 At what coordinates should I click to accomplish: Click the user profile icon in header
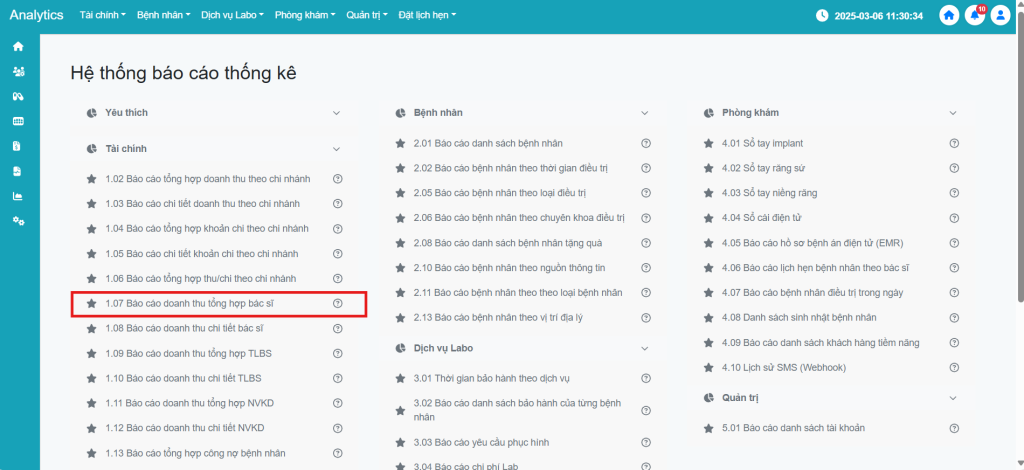coord(1000,16)
